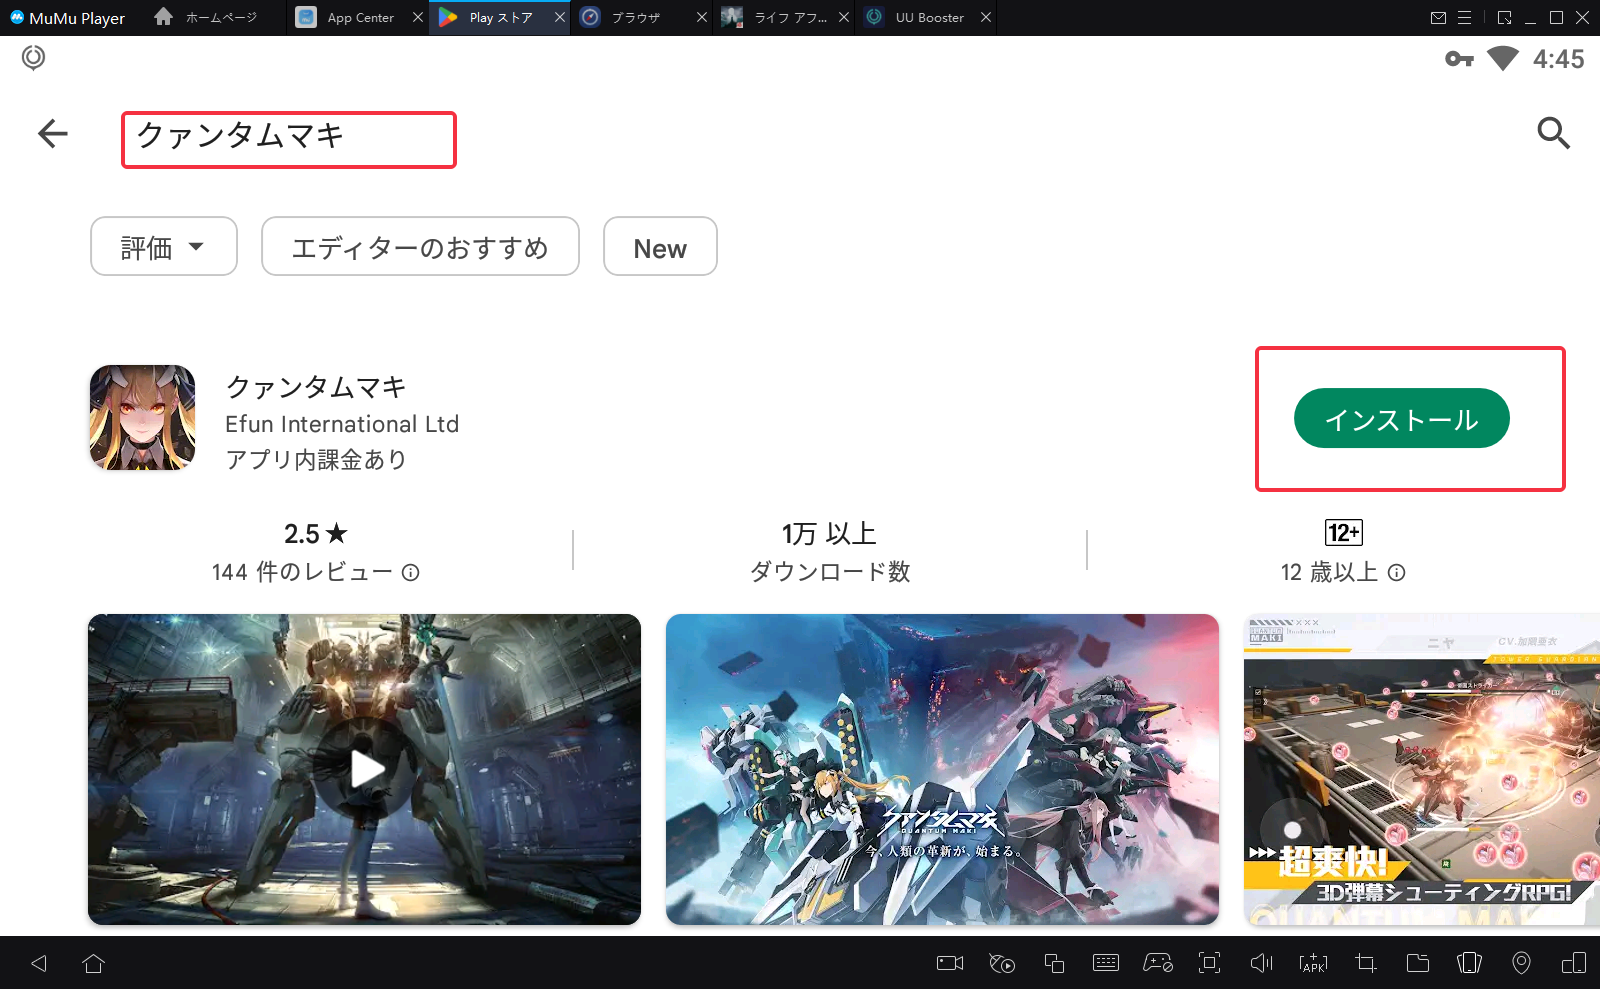
Task: Go back with the Play Store arrow
Action: coord(53,133)
